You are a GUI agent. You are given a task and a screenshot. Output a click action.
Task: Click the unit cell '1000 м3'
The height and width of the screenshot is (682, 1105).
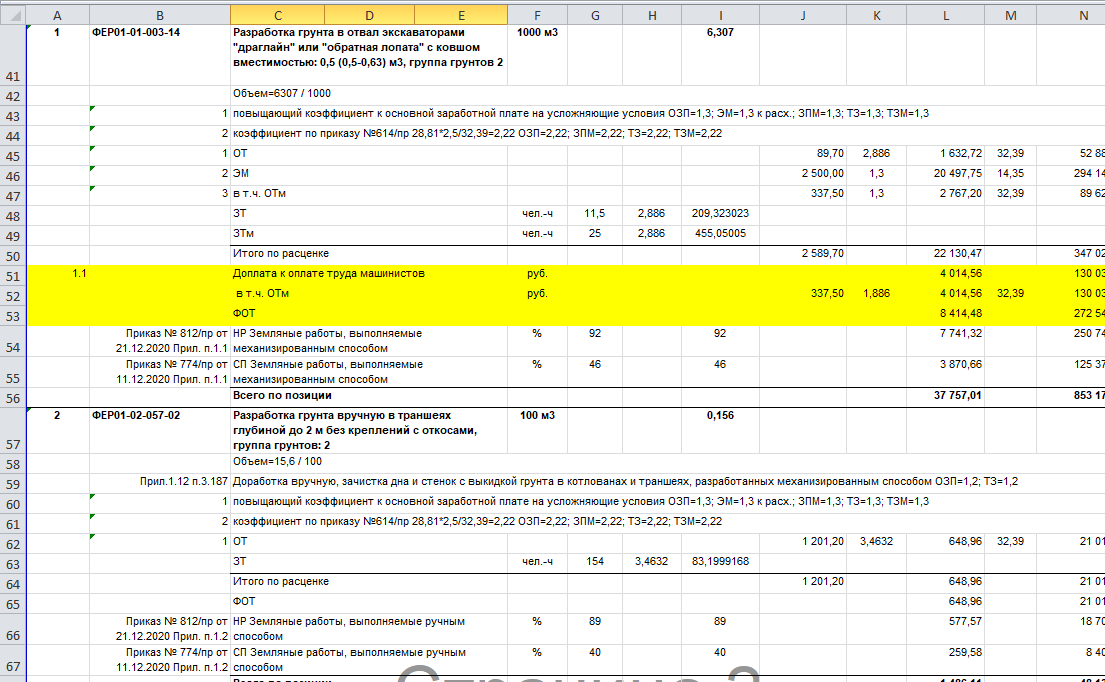(537, 32)
